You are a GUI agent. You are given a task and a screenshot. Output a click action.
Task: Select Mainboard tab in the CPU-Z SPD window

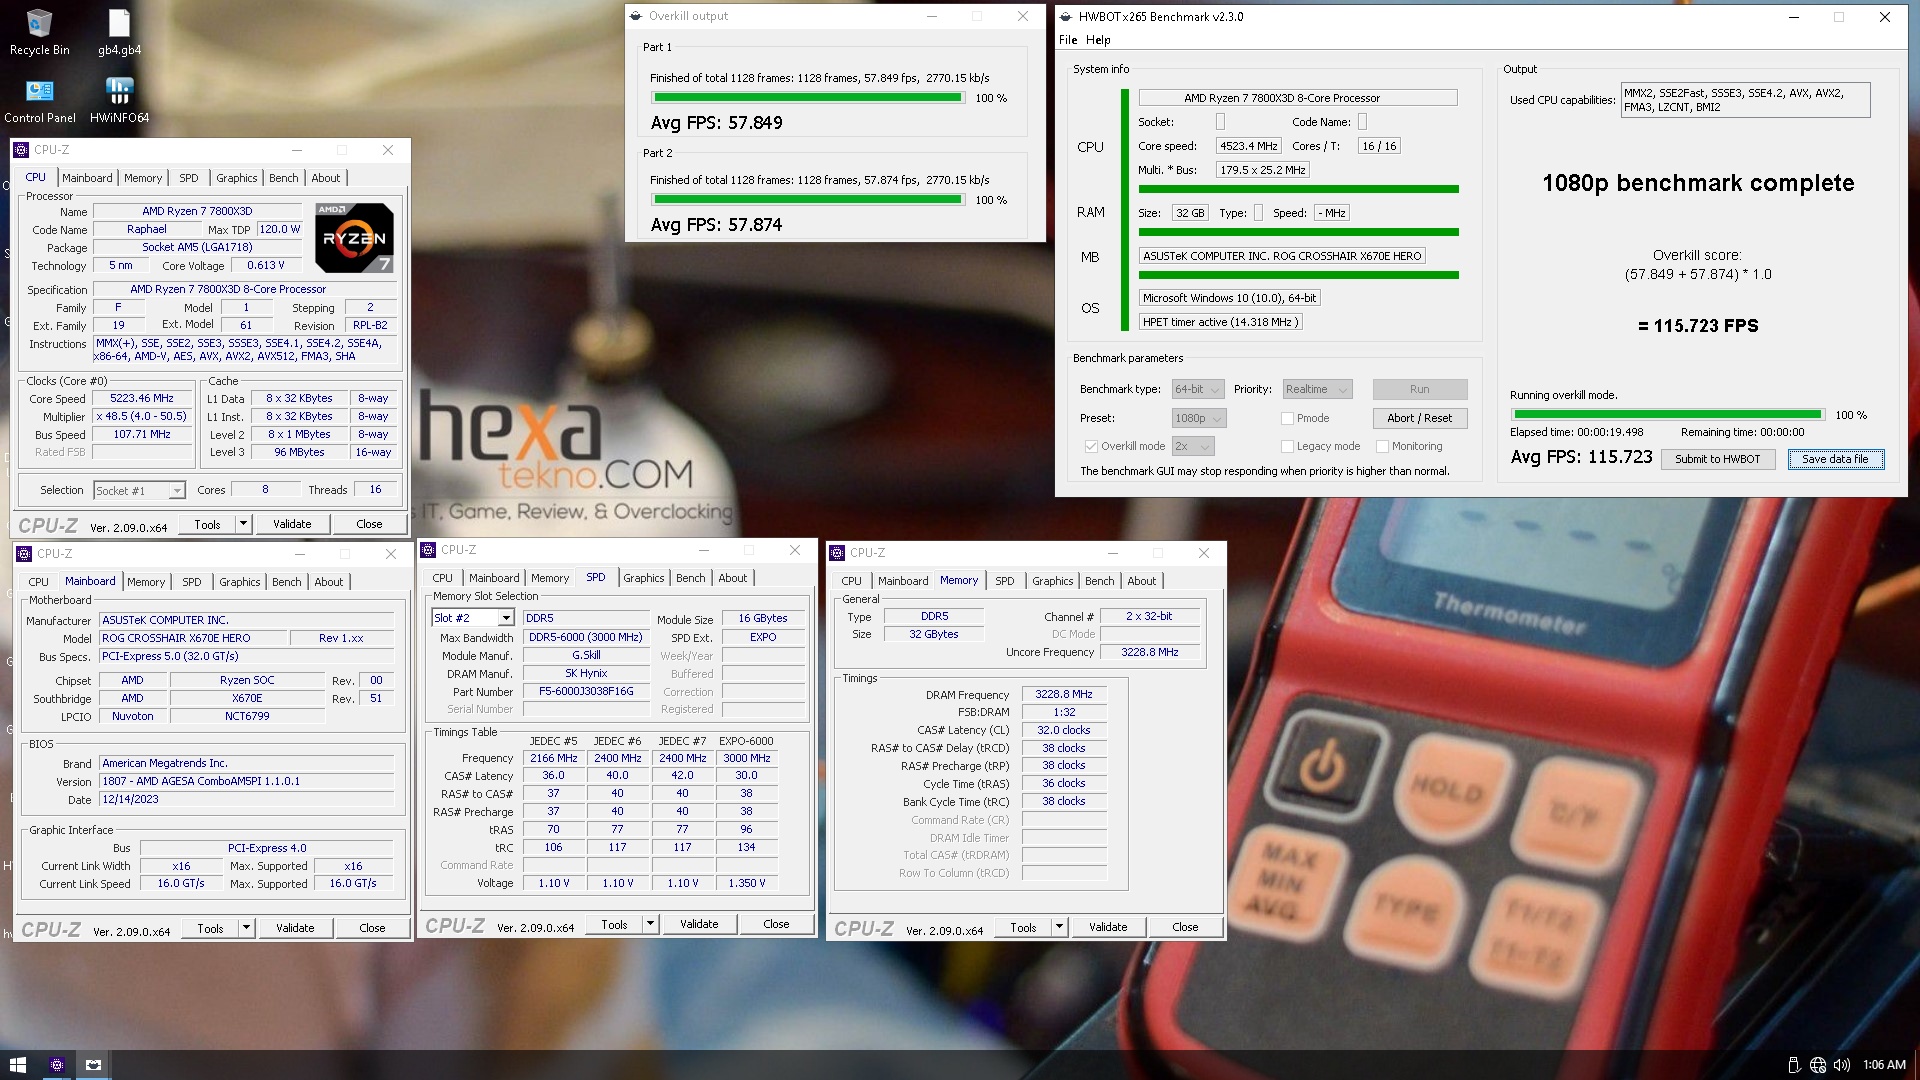[494, 578]
